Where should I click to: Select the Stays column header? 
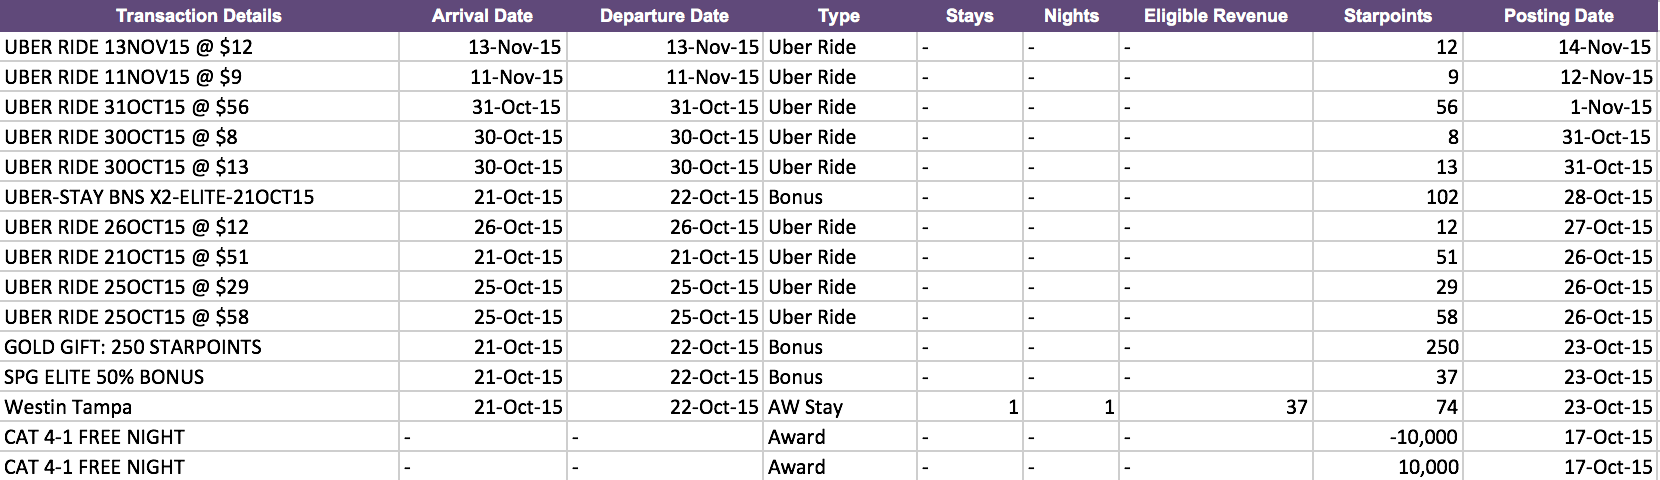tap(970, 16)
